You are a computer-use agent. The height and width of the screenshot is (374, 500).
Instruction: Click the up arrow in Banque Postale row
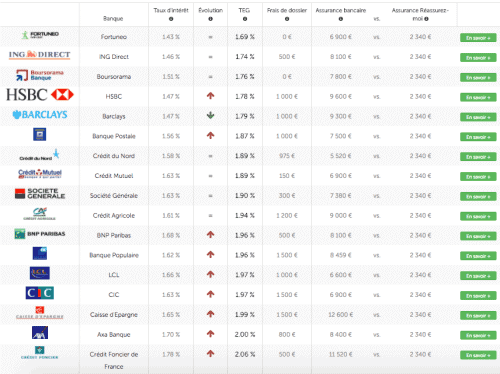click(210, 136)
